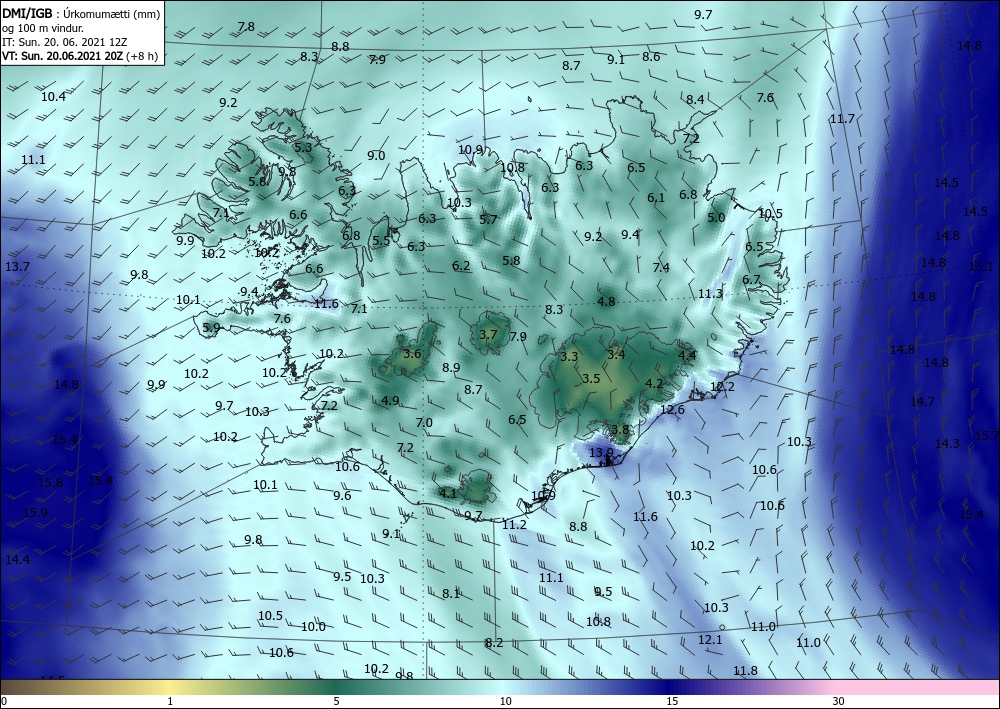The height and width of the screenshot is (709, 1000).
Task: Click the 3.4 value on the glacier
Action: 616,354
